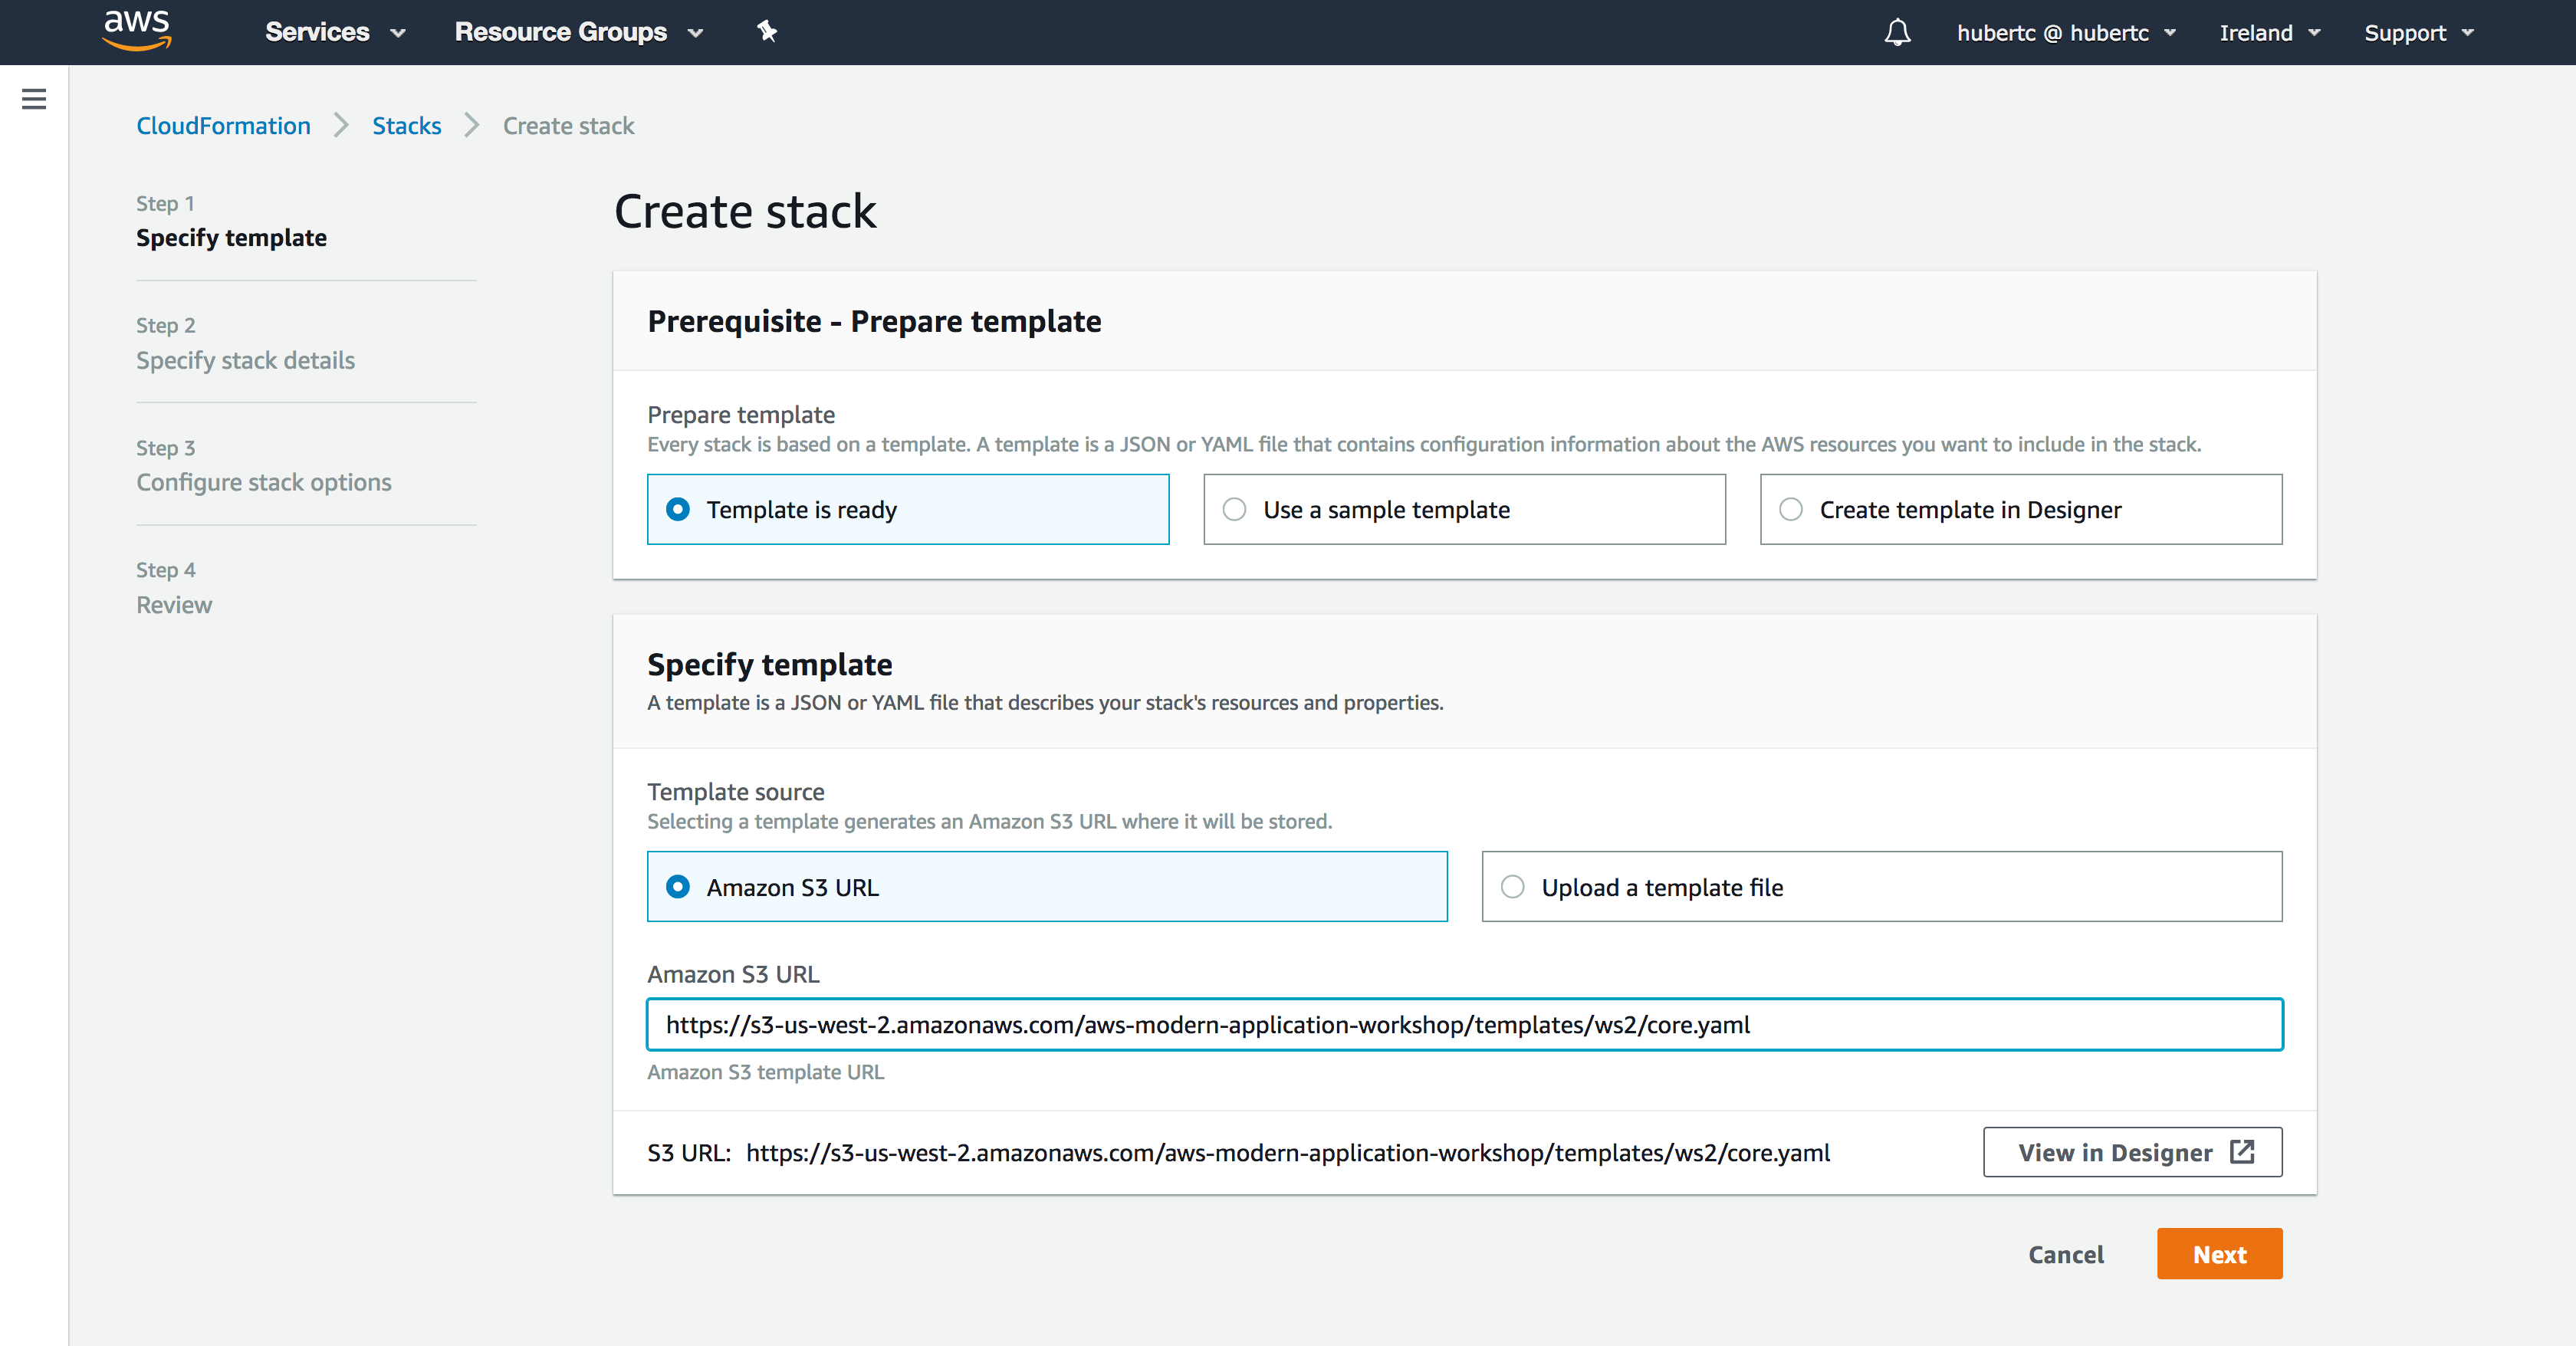Open the hubertc @ hubertc account menu
The width and height of the screenshot is (2576, 1346).
pyautogui.click(x=2066, y=33)
